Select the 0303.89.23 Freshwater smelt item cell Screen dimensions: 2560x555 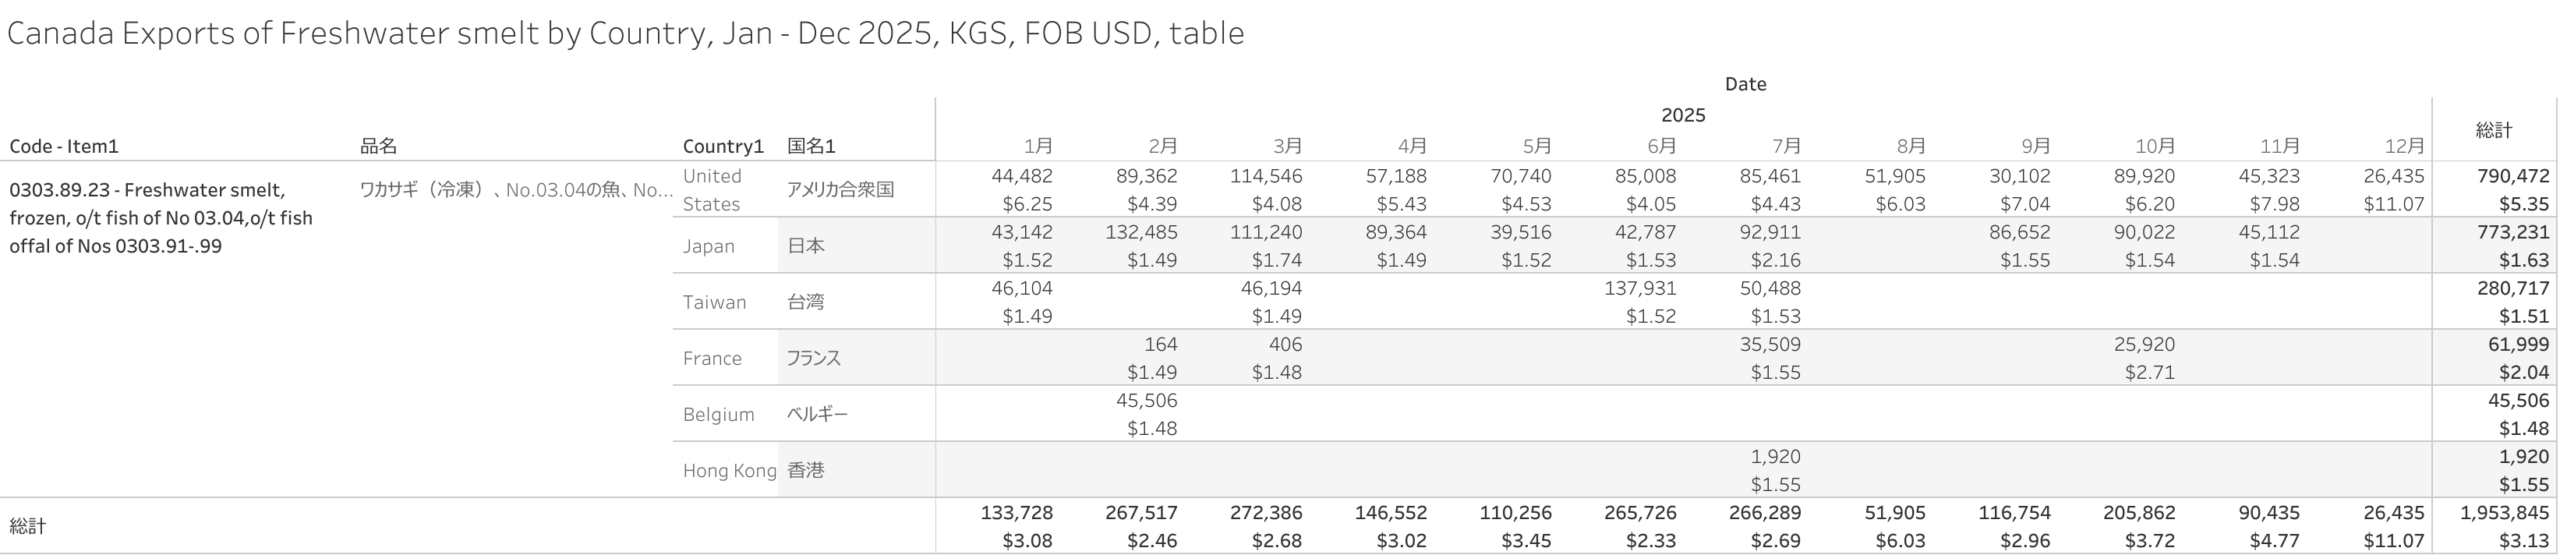160,218
